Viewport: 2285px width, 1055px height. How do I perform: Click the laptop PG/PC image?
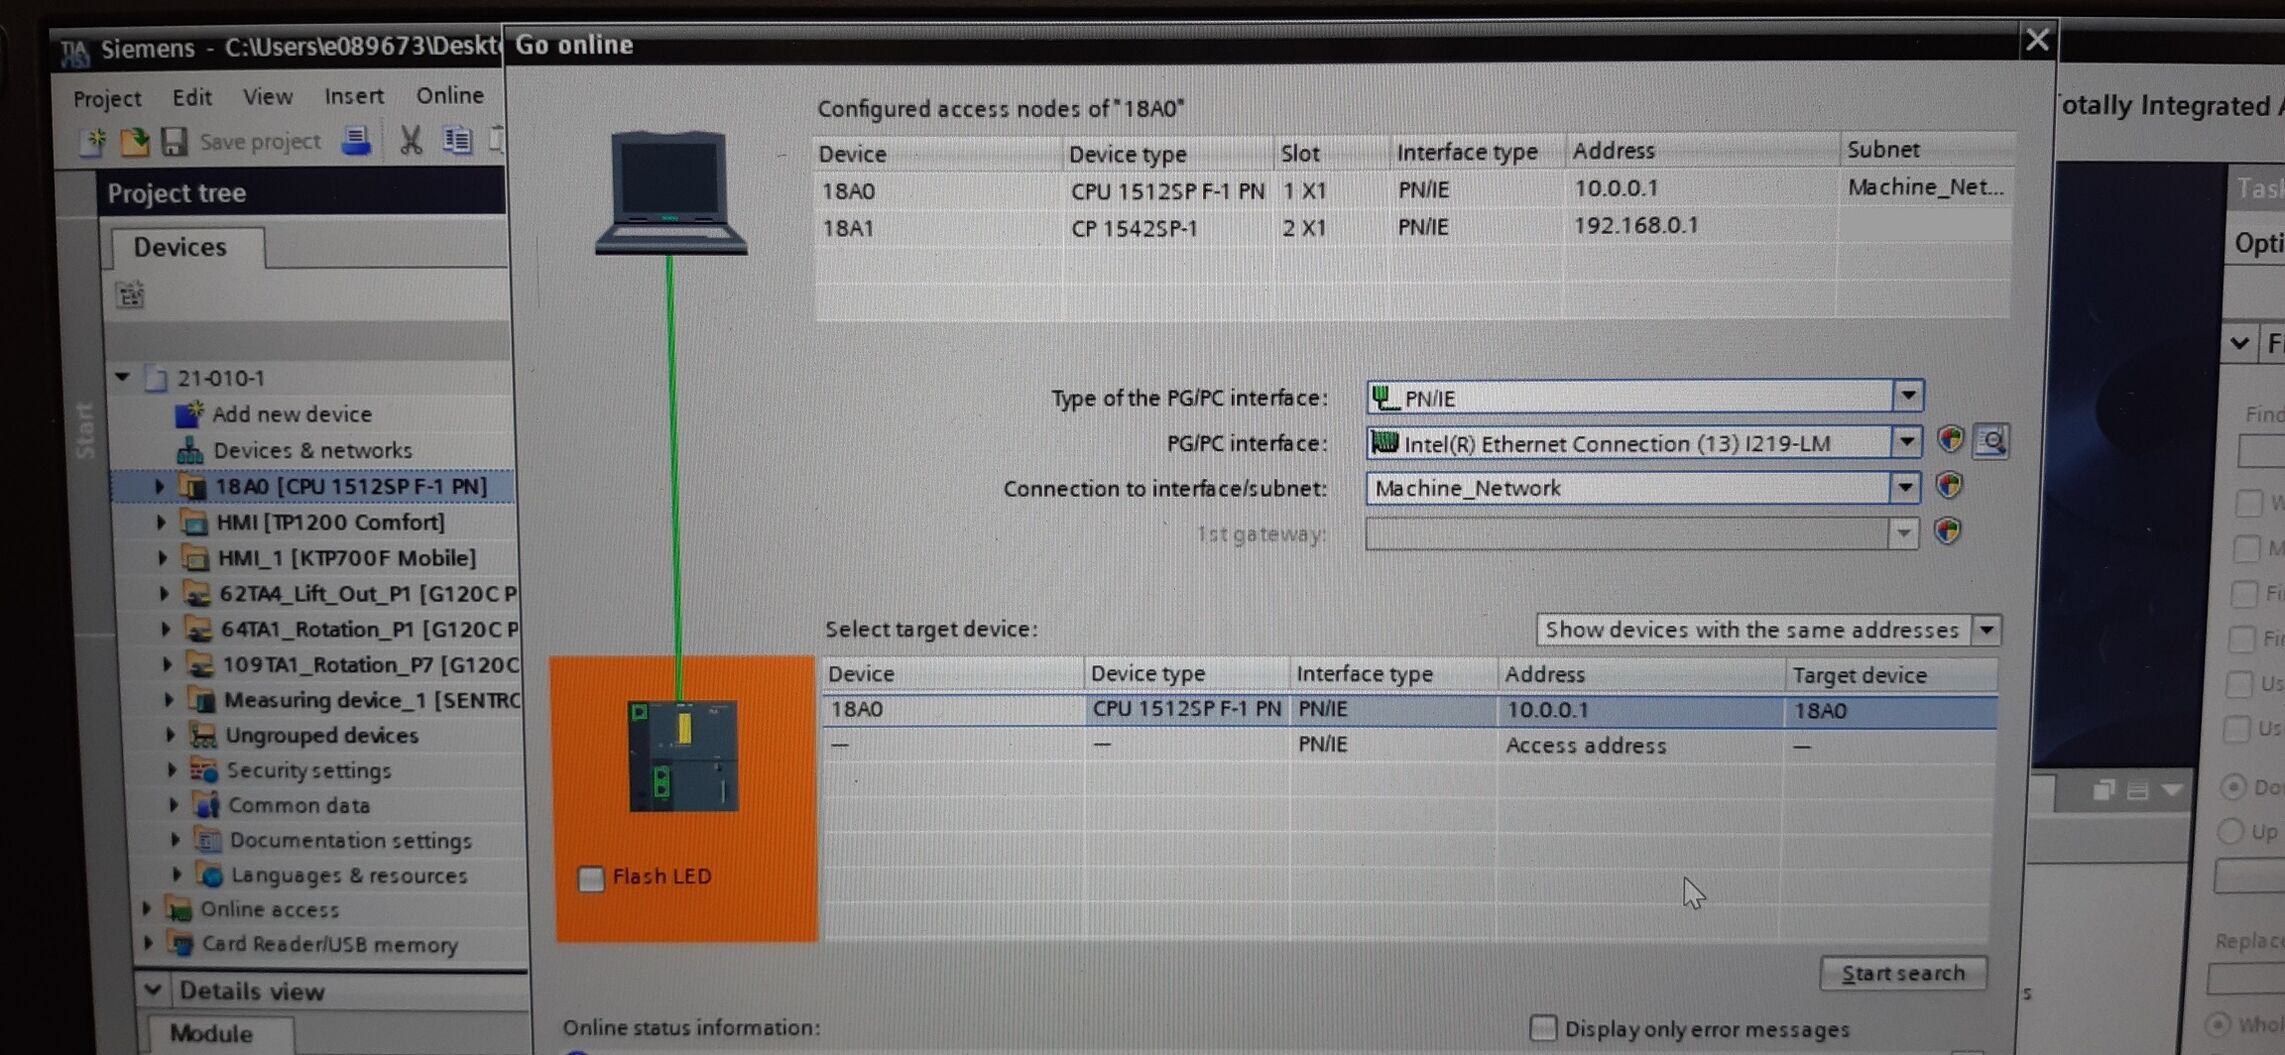670,192
